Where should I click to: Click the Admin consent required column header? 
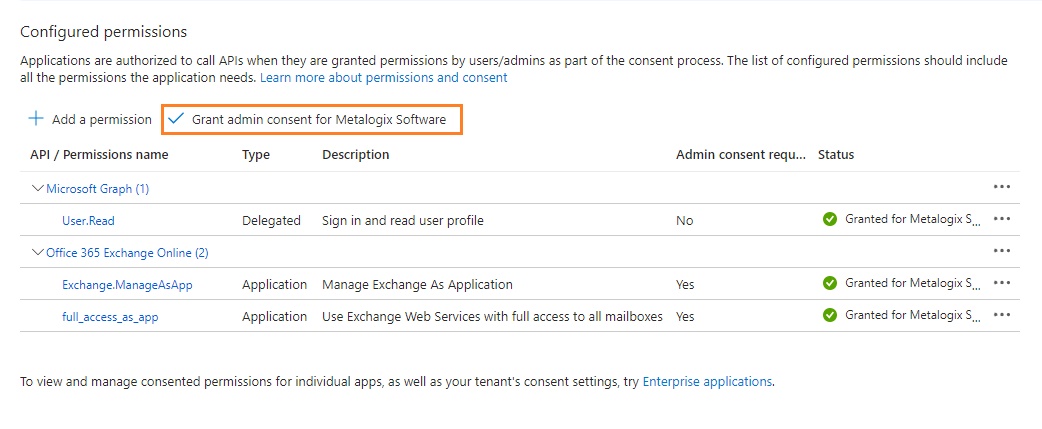[740, 155]
